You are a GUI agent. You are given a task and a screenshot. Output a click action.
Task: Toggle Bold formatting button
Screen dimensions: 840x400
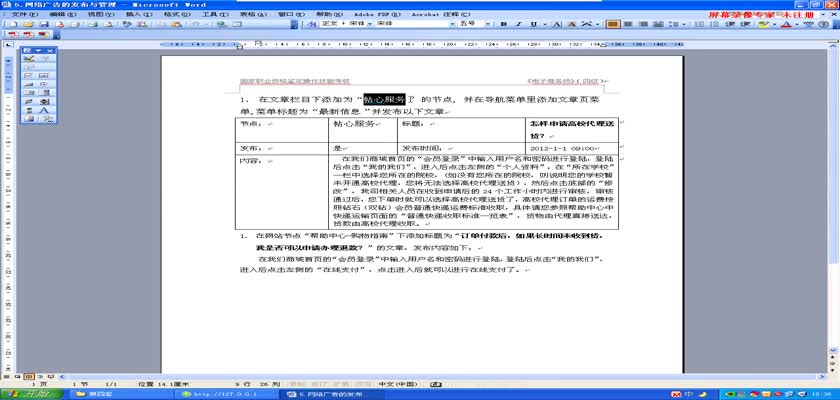(x=504, y=25)
